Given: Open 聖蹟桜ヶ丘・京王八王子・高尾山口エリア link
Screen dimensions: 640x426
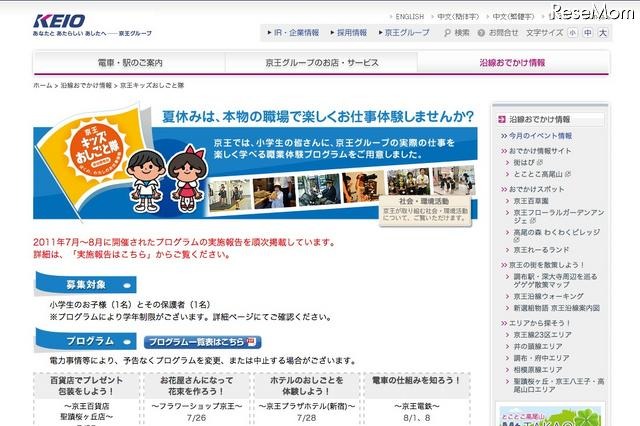Looking at the screenshot, I should point(559,385).
